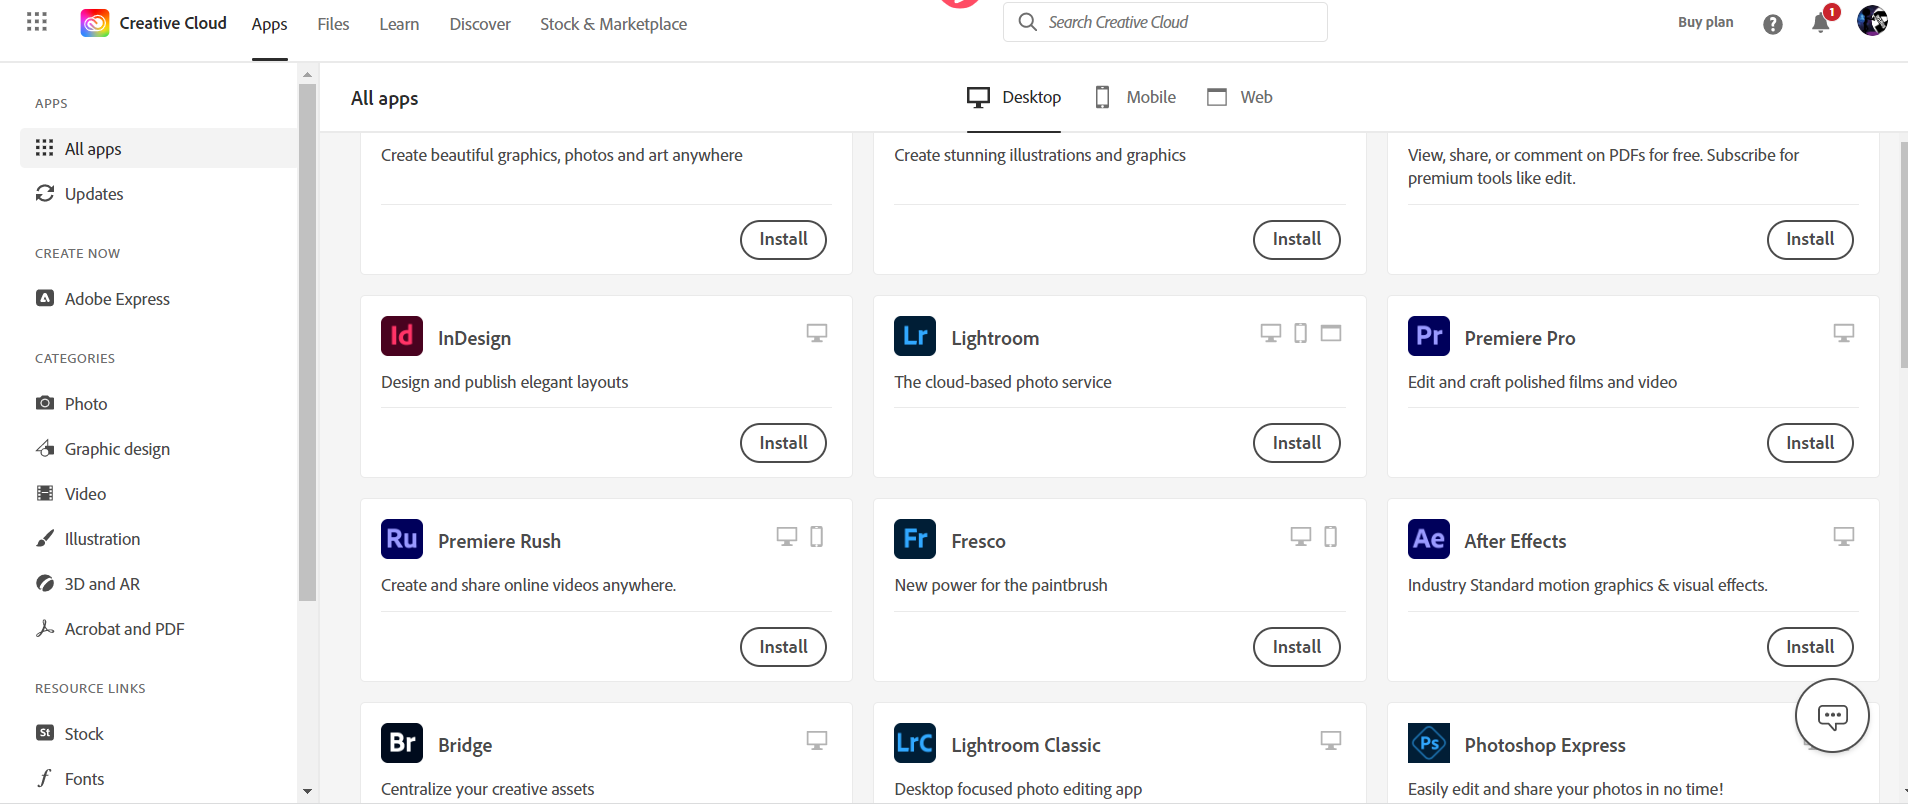Open the Help question mark icon

tap(1772, 24)
